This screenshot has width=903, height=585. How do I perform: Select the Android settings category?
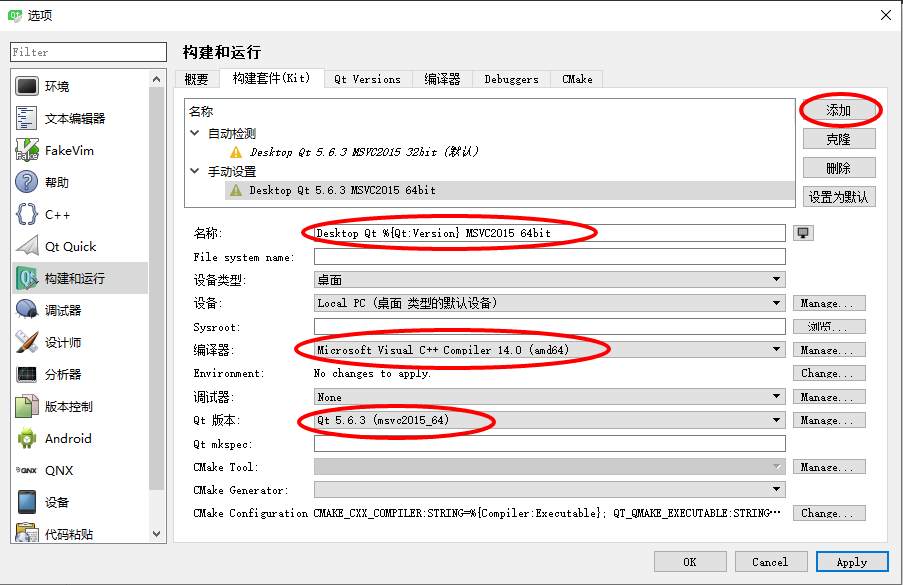point(67,439)
